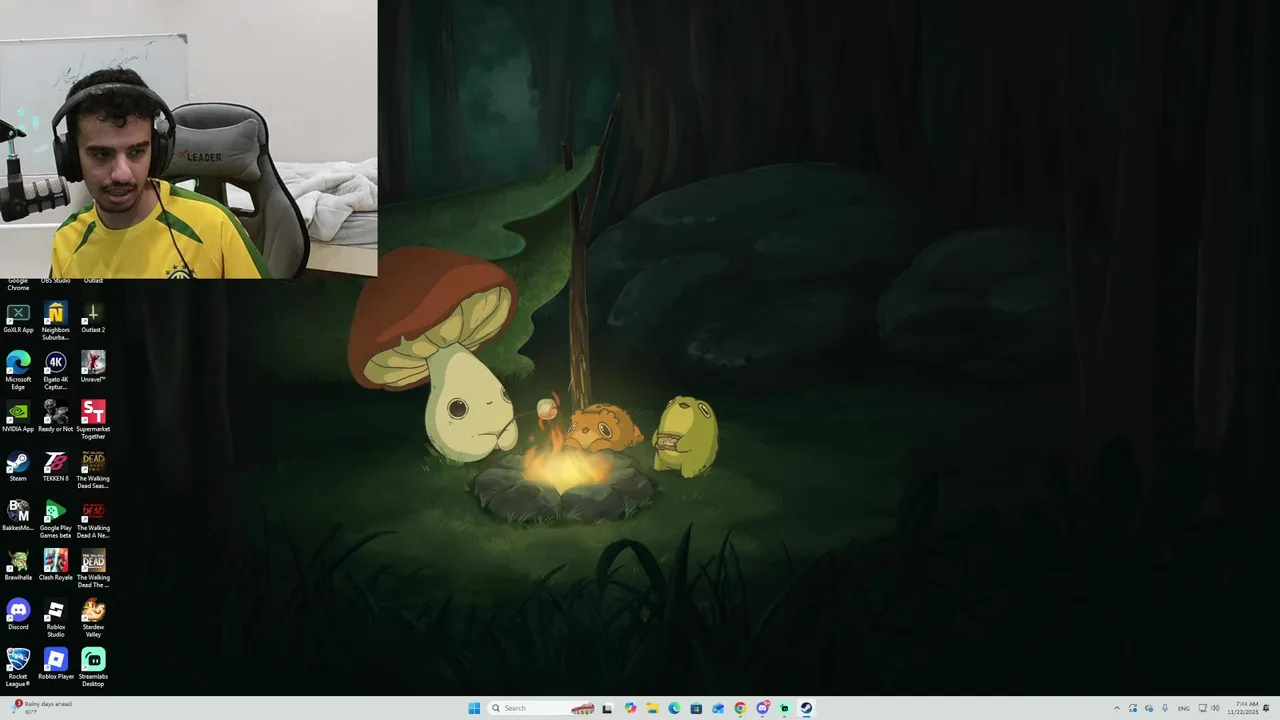
Task: Select the Steam desktop shortcut
Action: [18, 466]
